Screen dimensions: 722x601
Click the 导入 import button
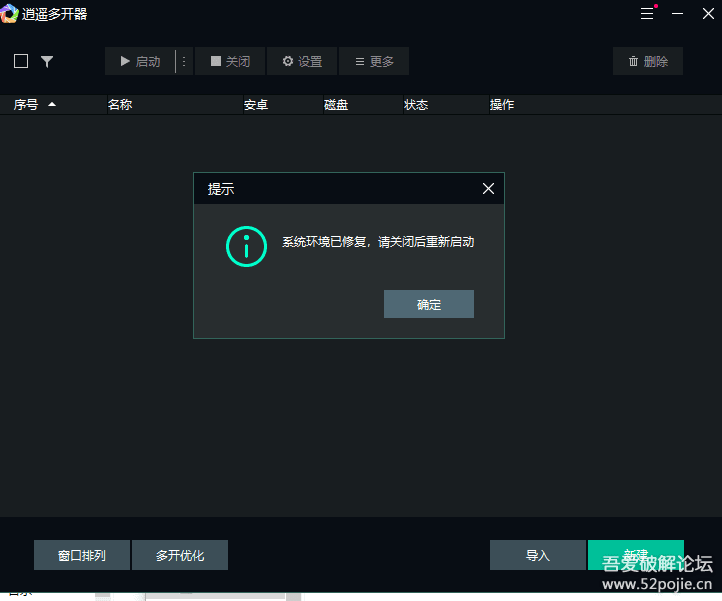tap(537, 555)
